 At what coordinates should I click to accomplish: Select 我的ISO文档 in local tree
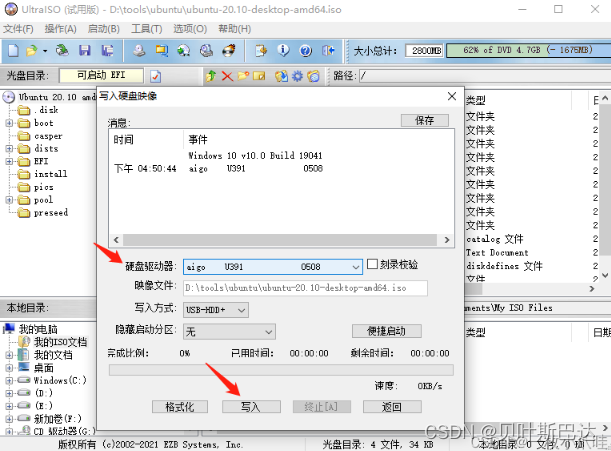click(x=60, y=342)
